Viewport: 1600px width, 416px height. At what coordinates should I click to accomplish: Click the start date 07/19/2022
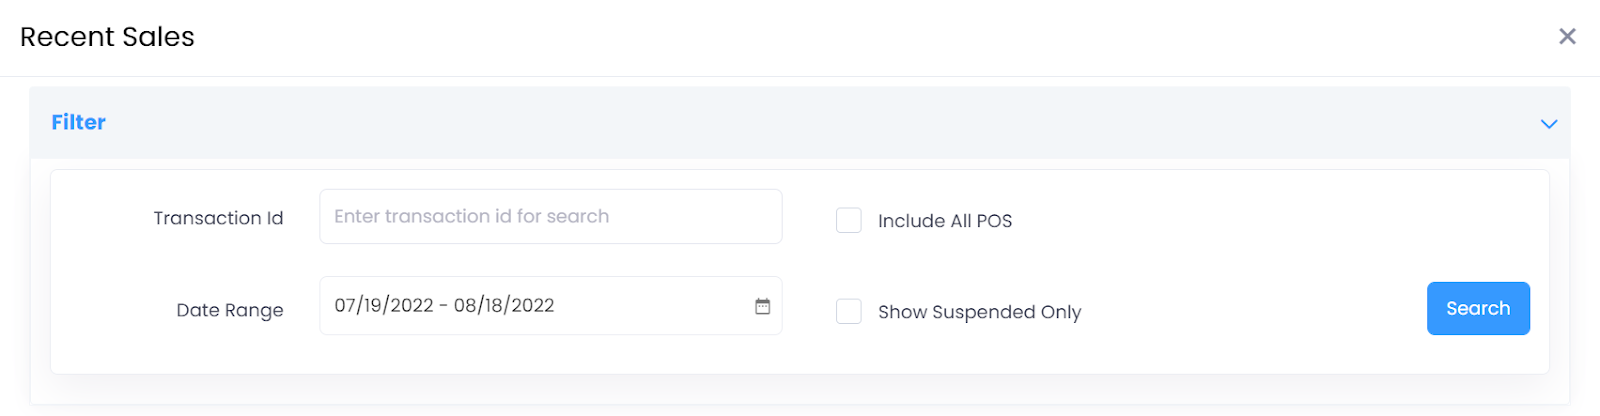384,306
